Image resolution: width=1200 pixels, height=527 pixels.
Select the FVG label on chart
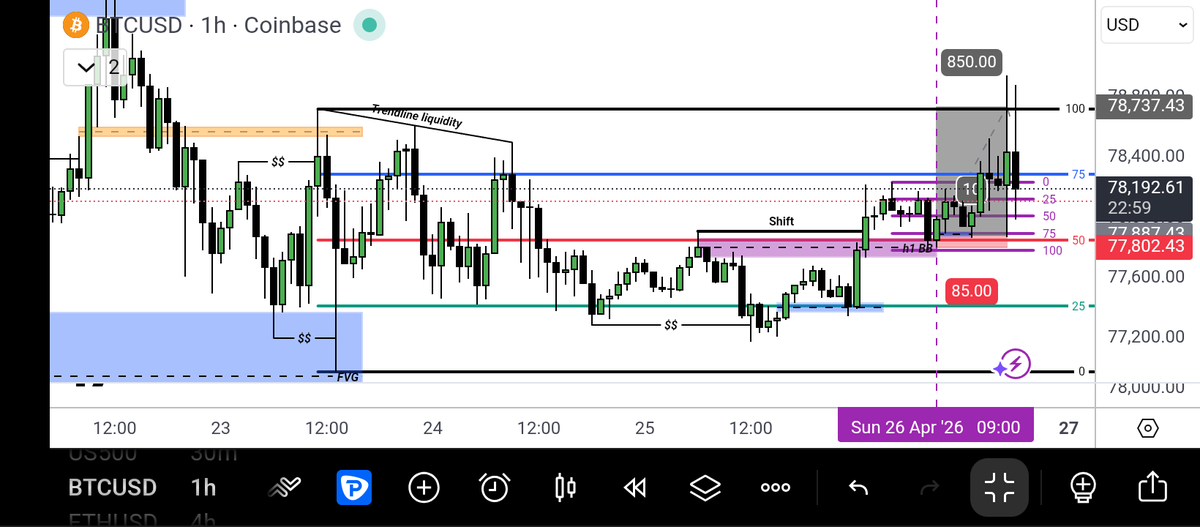(348, 377)
